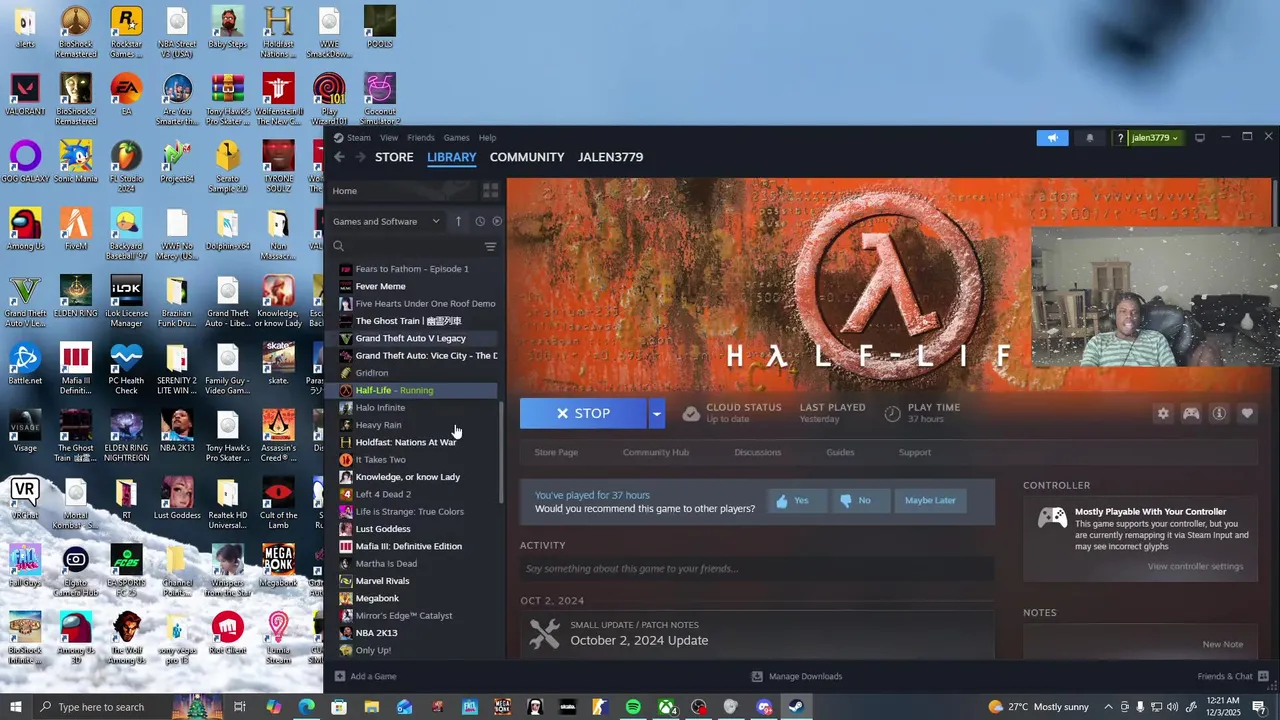This screenshot has width=1280, height=720.
Task: Open the JALEN3779 profile tab
Action: [x=610, y=157]
